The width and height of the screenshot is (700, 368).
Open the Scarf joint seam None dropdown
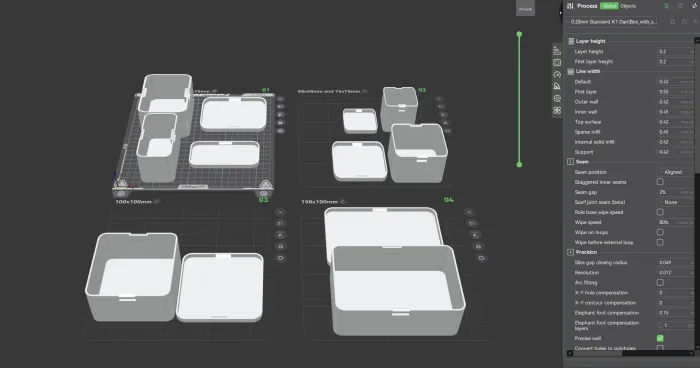point(675,202)
